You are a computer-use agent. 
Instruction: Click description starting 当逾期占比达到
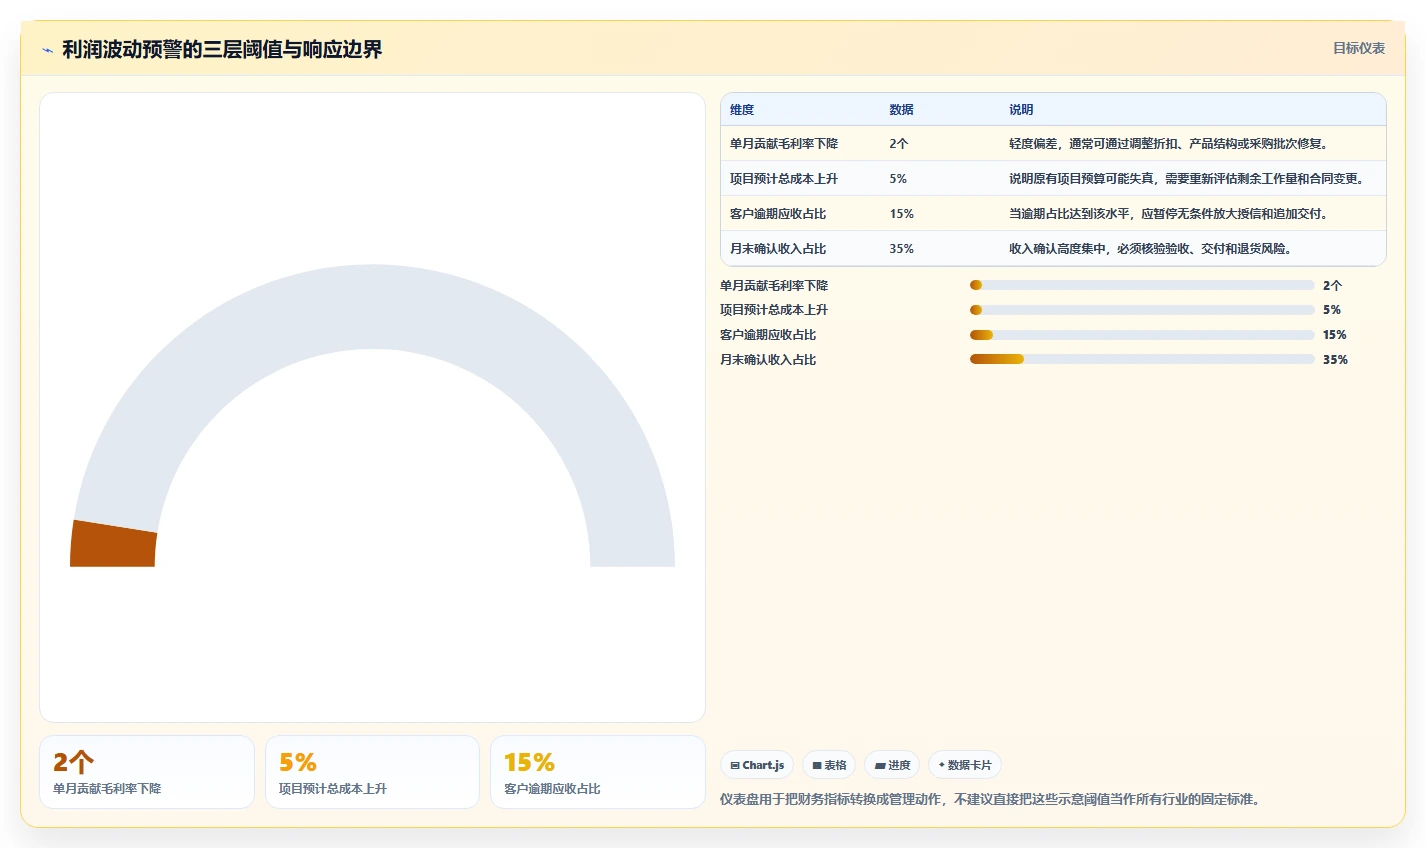(x=1171, y=214)
